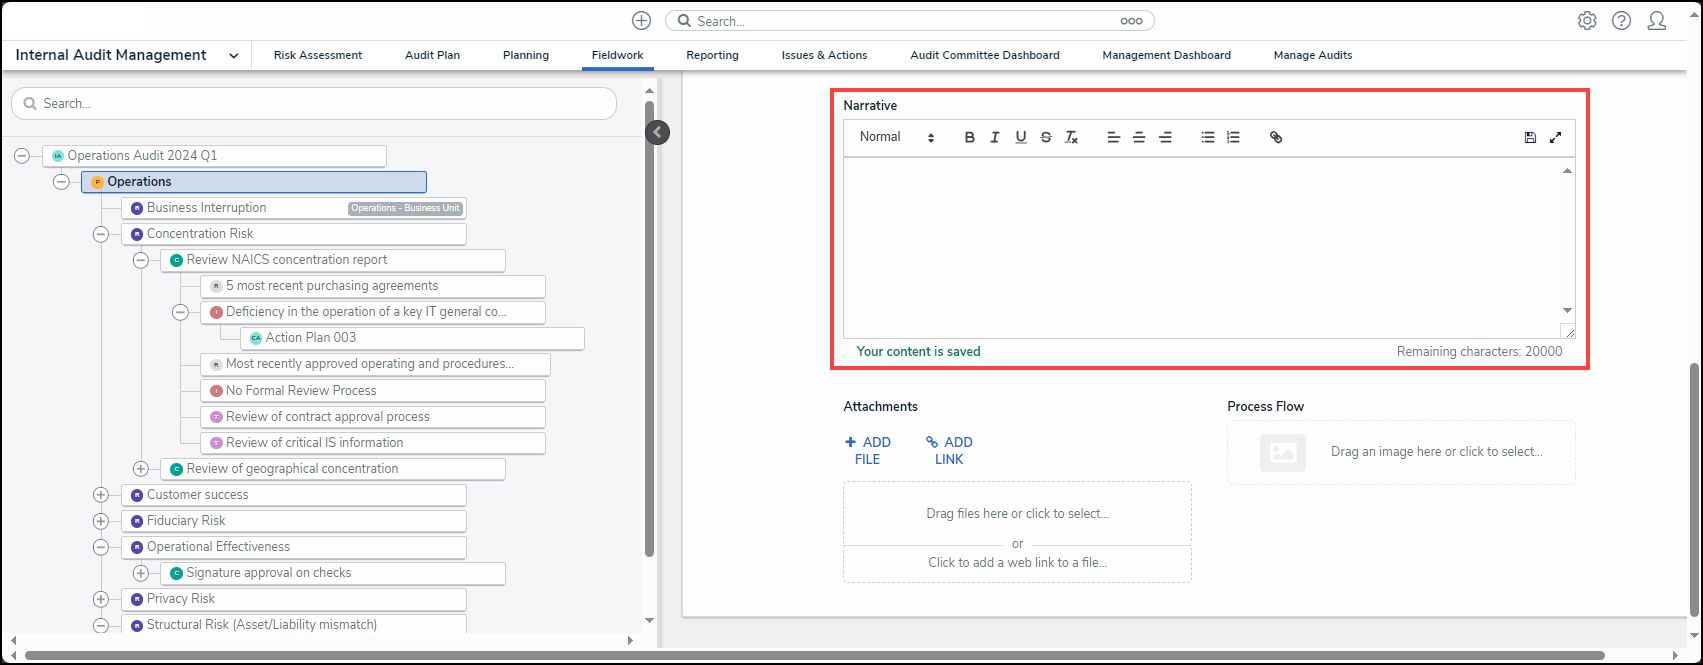The height and width of the screenshot is (665, 1703).
Task: Apply italic formatting in Narrative toolbar
Action: point(995,138)
